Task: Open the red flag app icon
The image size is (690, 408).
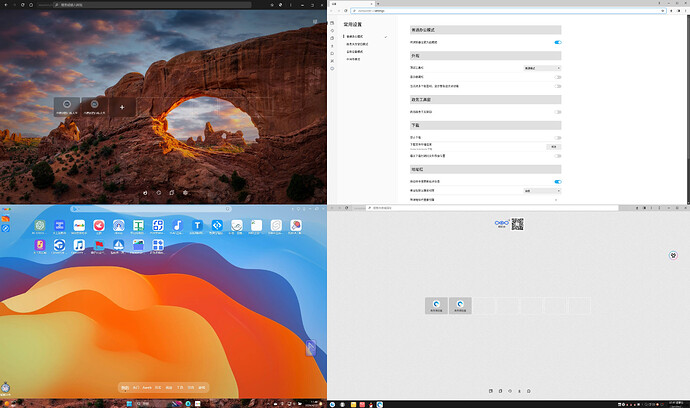Action: (x=99, y=245)
